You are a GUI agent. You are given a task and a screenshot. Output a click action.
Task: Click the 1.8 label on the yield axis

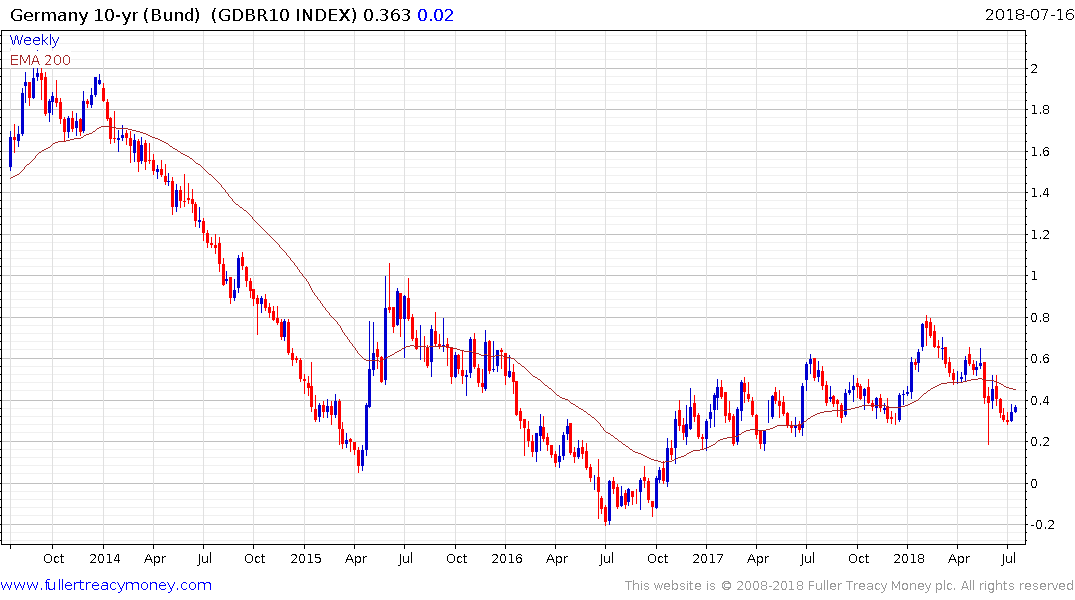(1041, 110)
